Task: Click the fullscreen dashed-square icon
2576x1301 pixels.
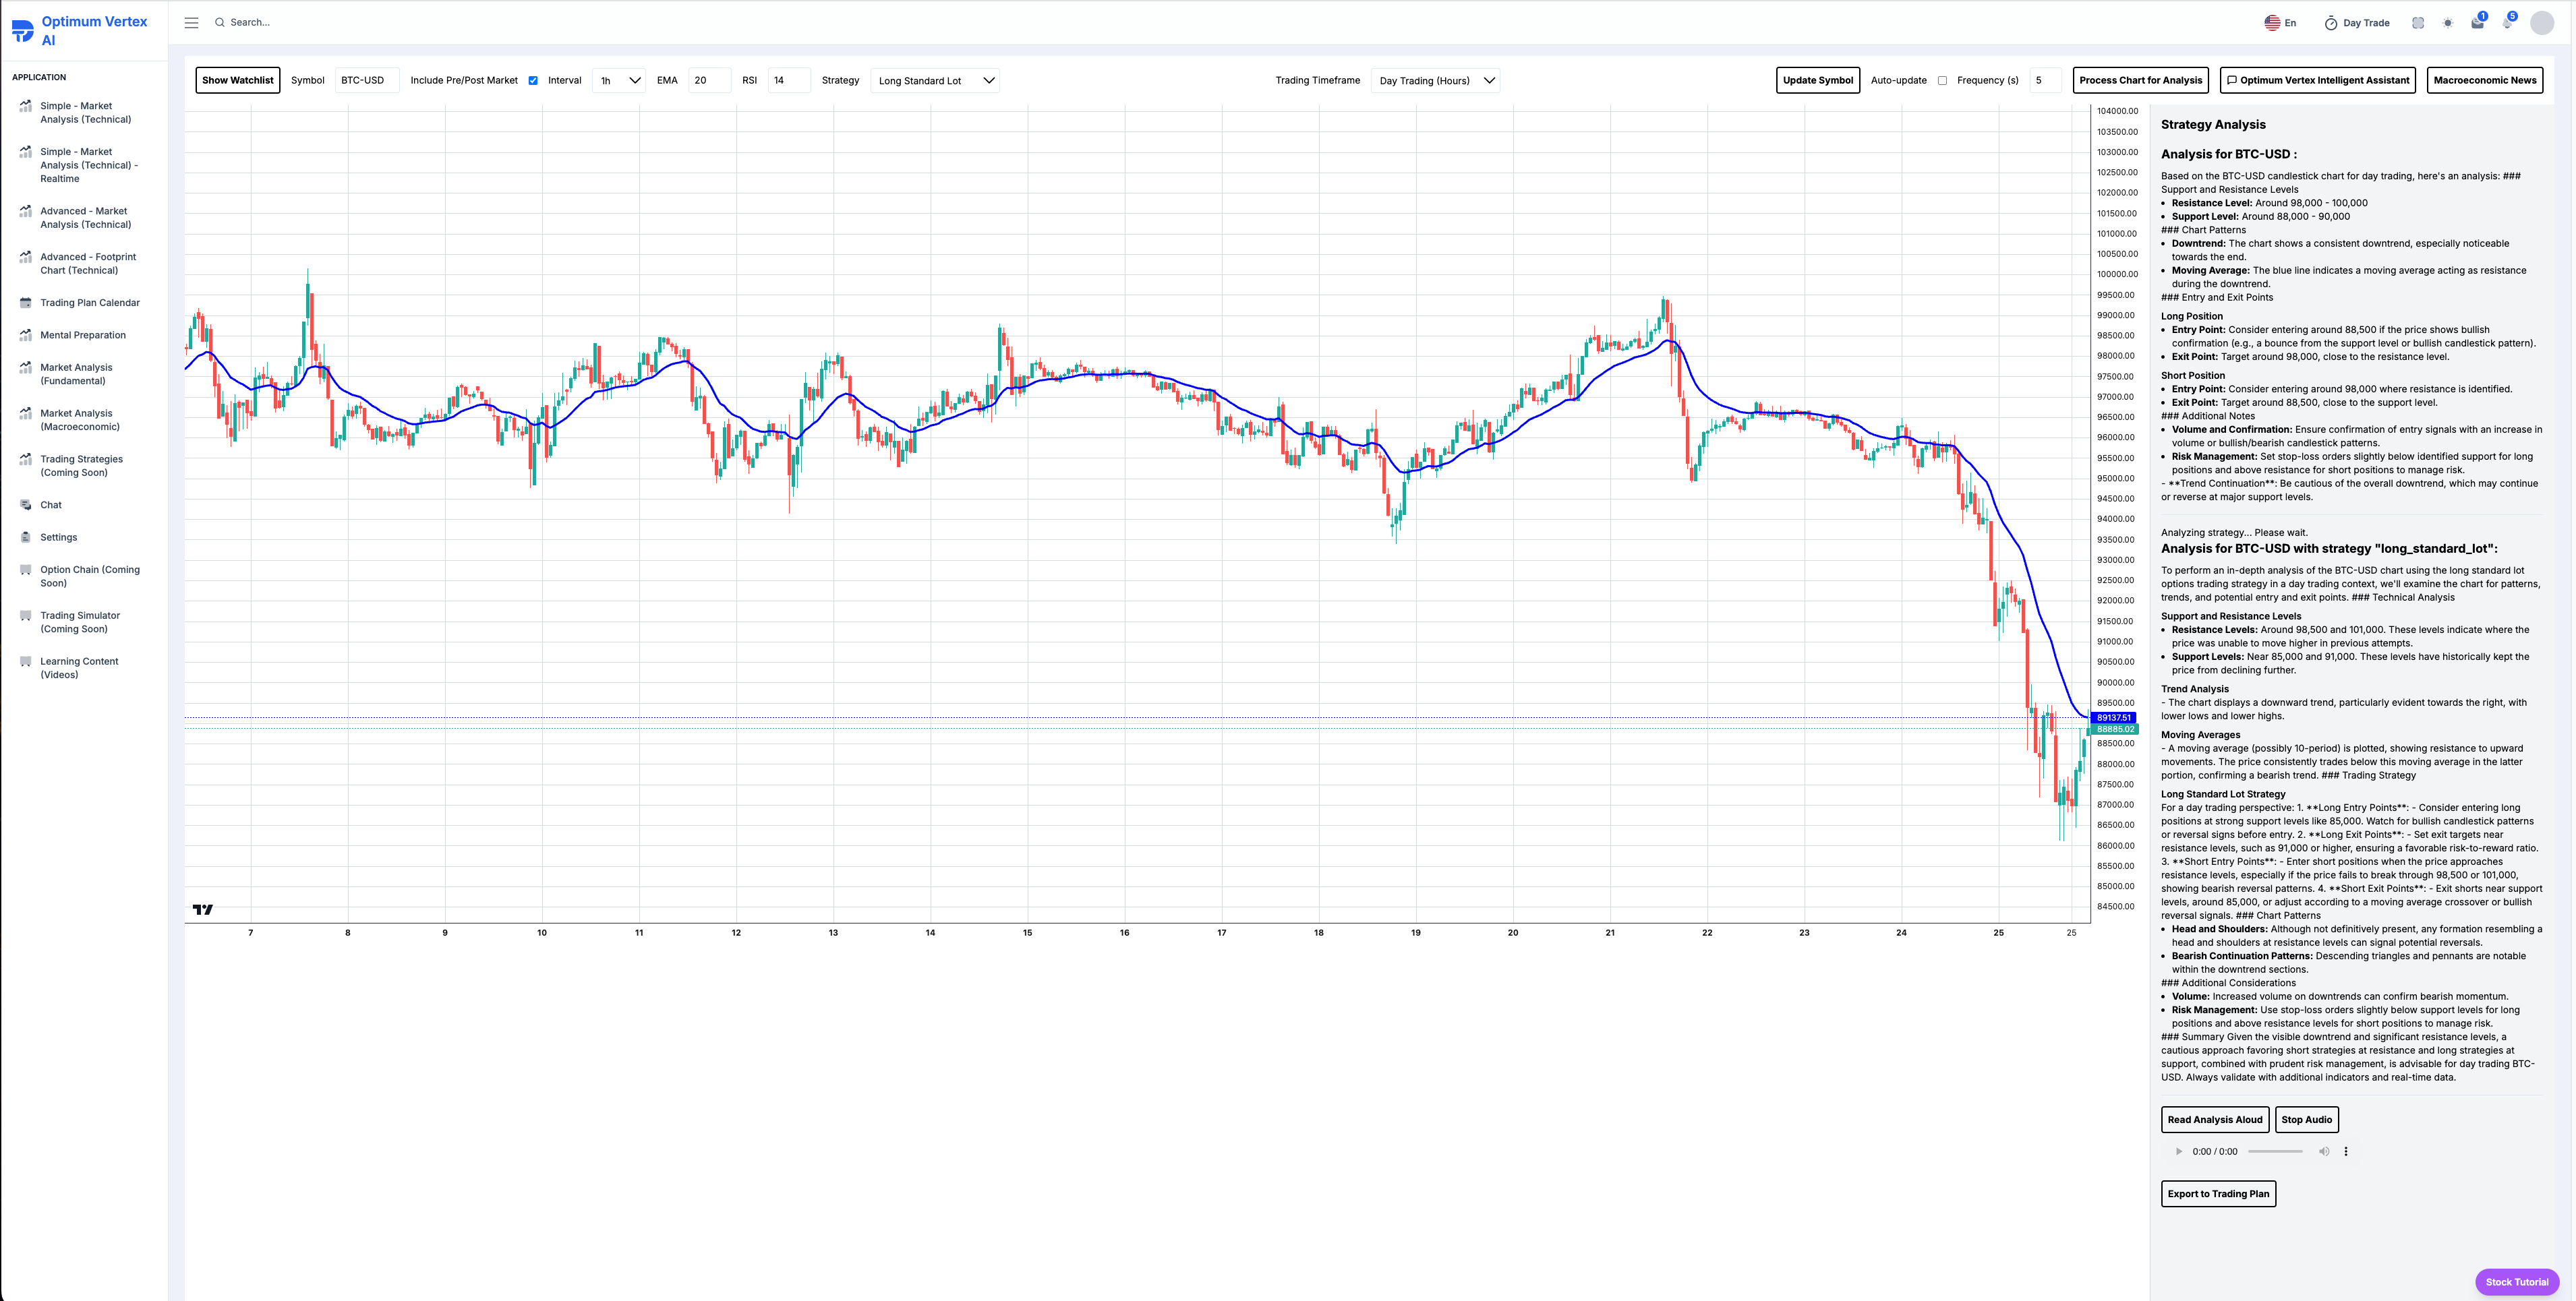Action: click(x=2417, y=23)
